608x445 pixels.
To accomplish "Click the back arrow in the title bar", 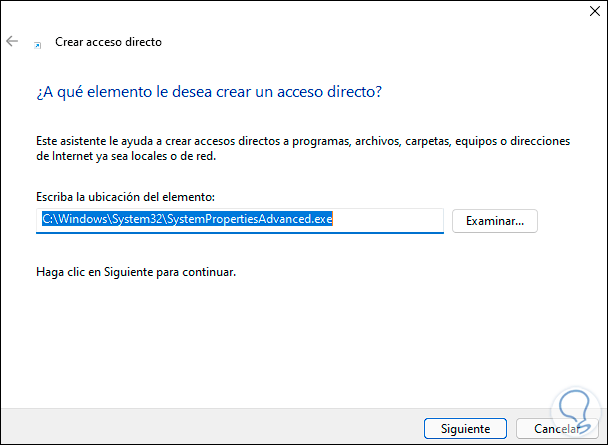I will 12,42.
